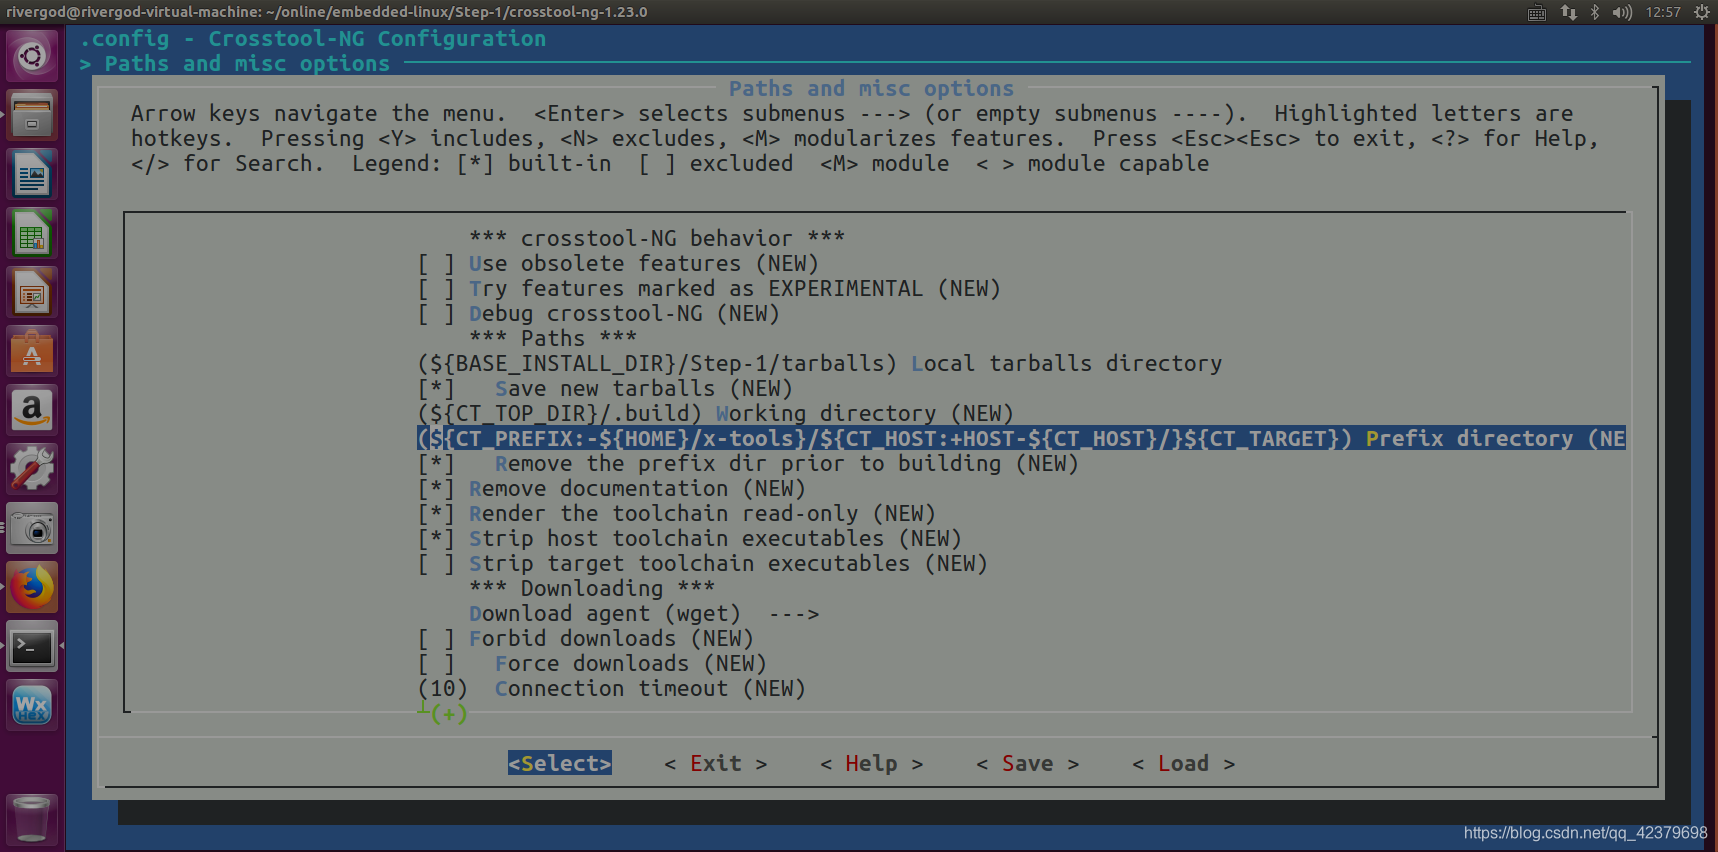The height and width of the screenshot is (852, 1718).
Task: Open Ubuntu Software Center dock icon
Action: pos(32,352)
